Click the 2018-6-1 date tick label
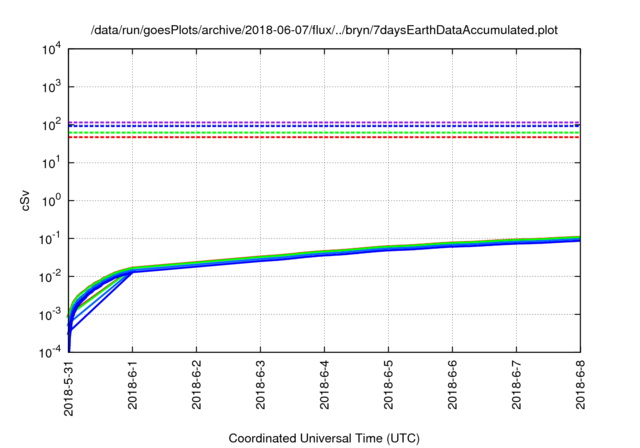This screenshot has width=640, height=448. (x=133, y=384)
